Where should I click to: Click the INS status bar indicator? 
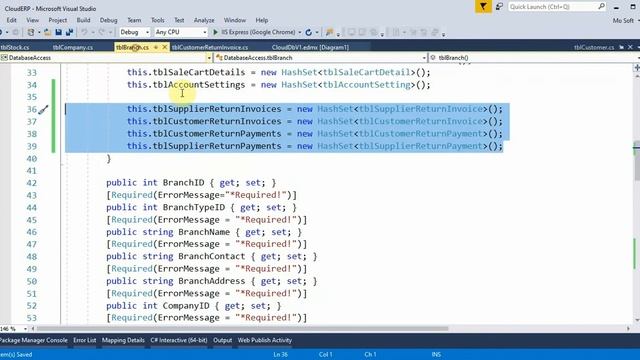(436, 354)
